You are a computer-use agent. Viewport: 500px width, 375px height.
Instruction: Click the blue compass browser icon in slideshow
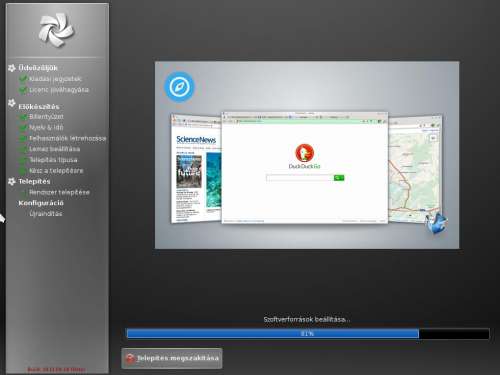tap(179, 87)
